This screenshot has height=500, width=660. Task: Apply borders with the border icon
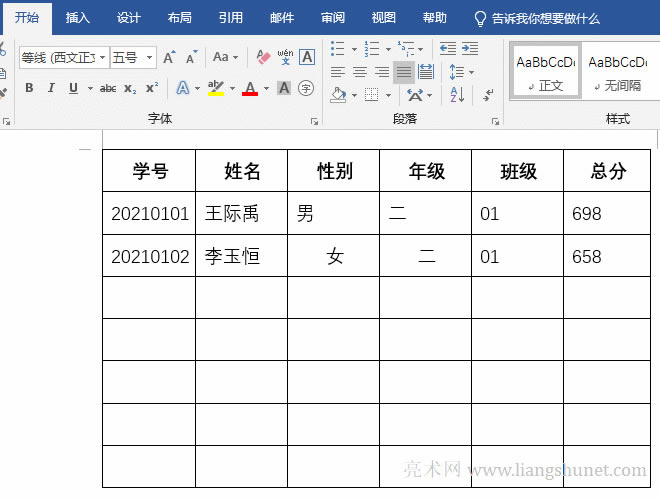click(371, 95)
